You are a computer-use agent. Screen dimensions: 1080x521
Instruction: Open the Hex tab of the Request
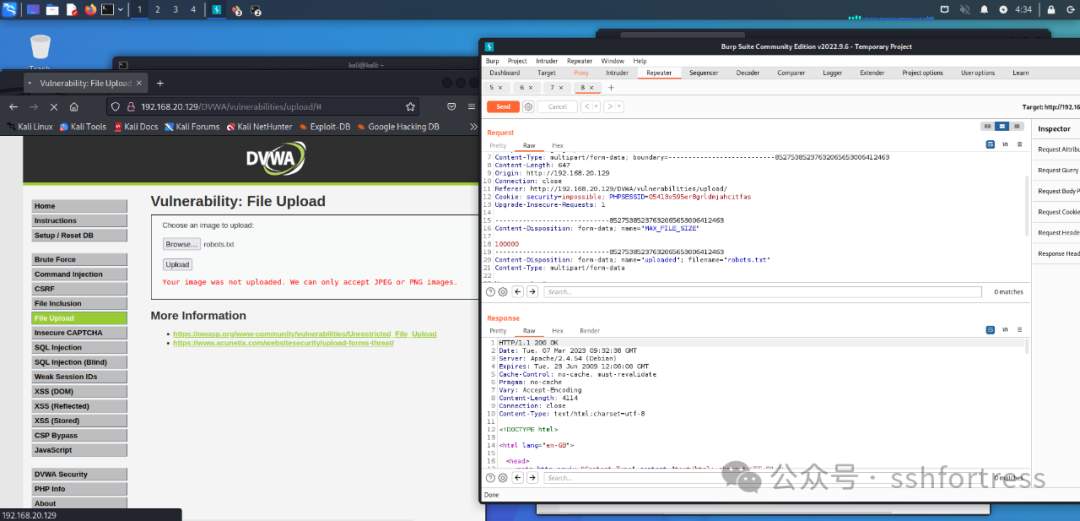558,145
